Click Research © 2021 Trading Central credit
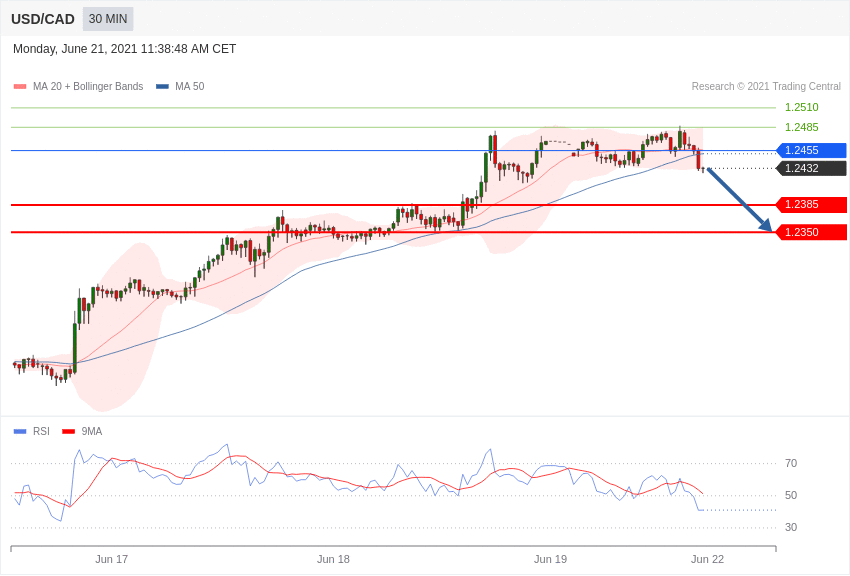Viewport: 850px width, 576px height. pyautogui.click(x=766, y=86)
